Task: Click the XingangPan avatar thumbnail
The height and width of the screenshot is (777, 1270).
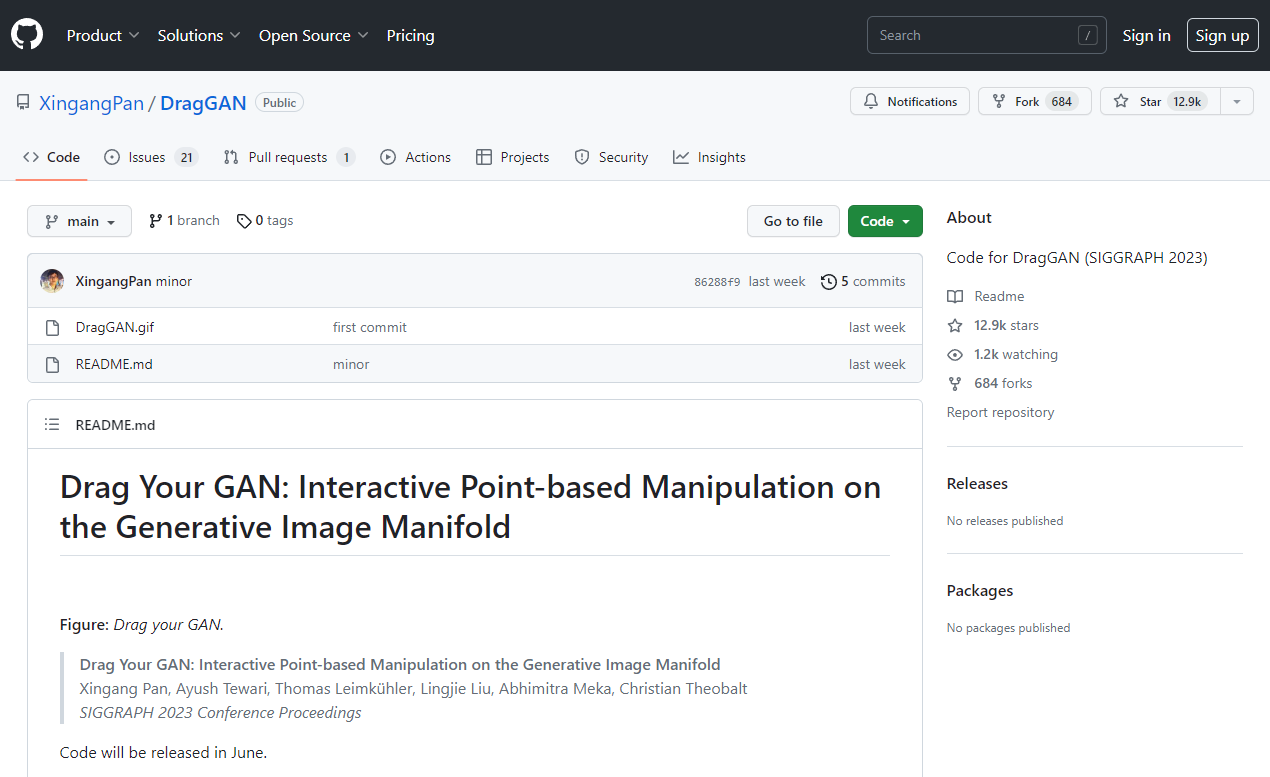Action: [52, 281]
